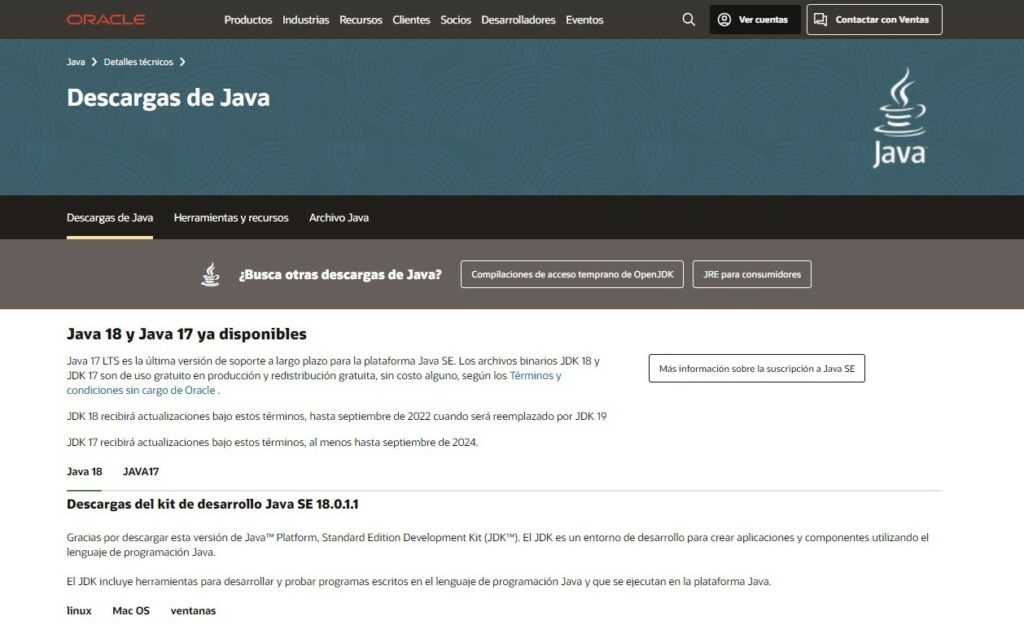Click the Descargas de Java page heading
1024x625 pixels.
(168, 97)
